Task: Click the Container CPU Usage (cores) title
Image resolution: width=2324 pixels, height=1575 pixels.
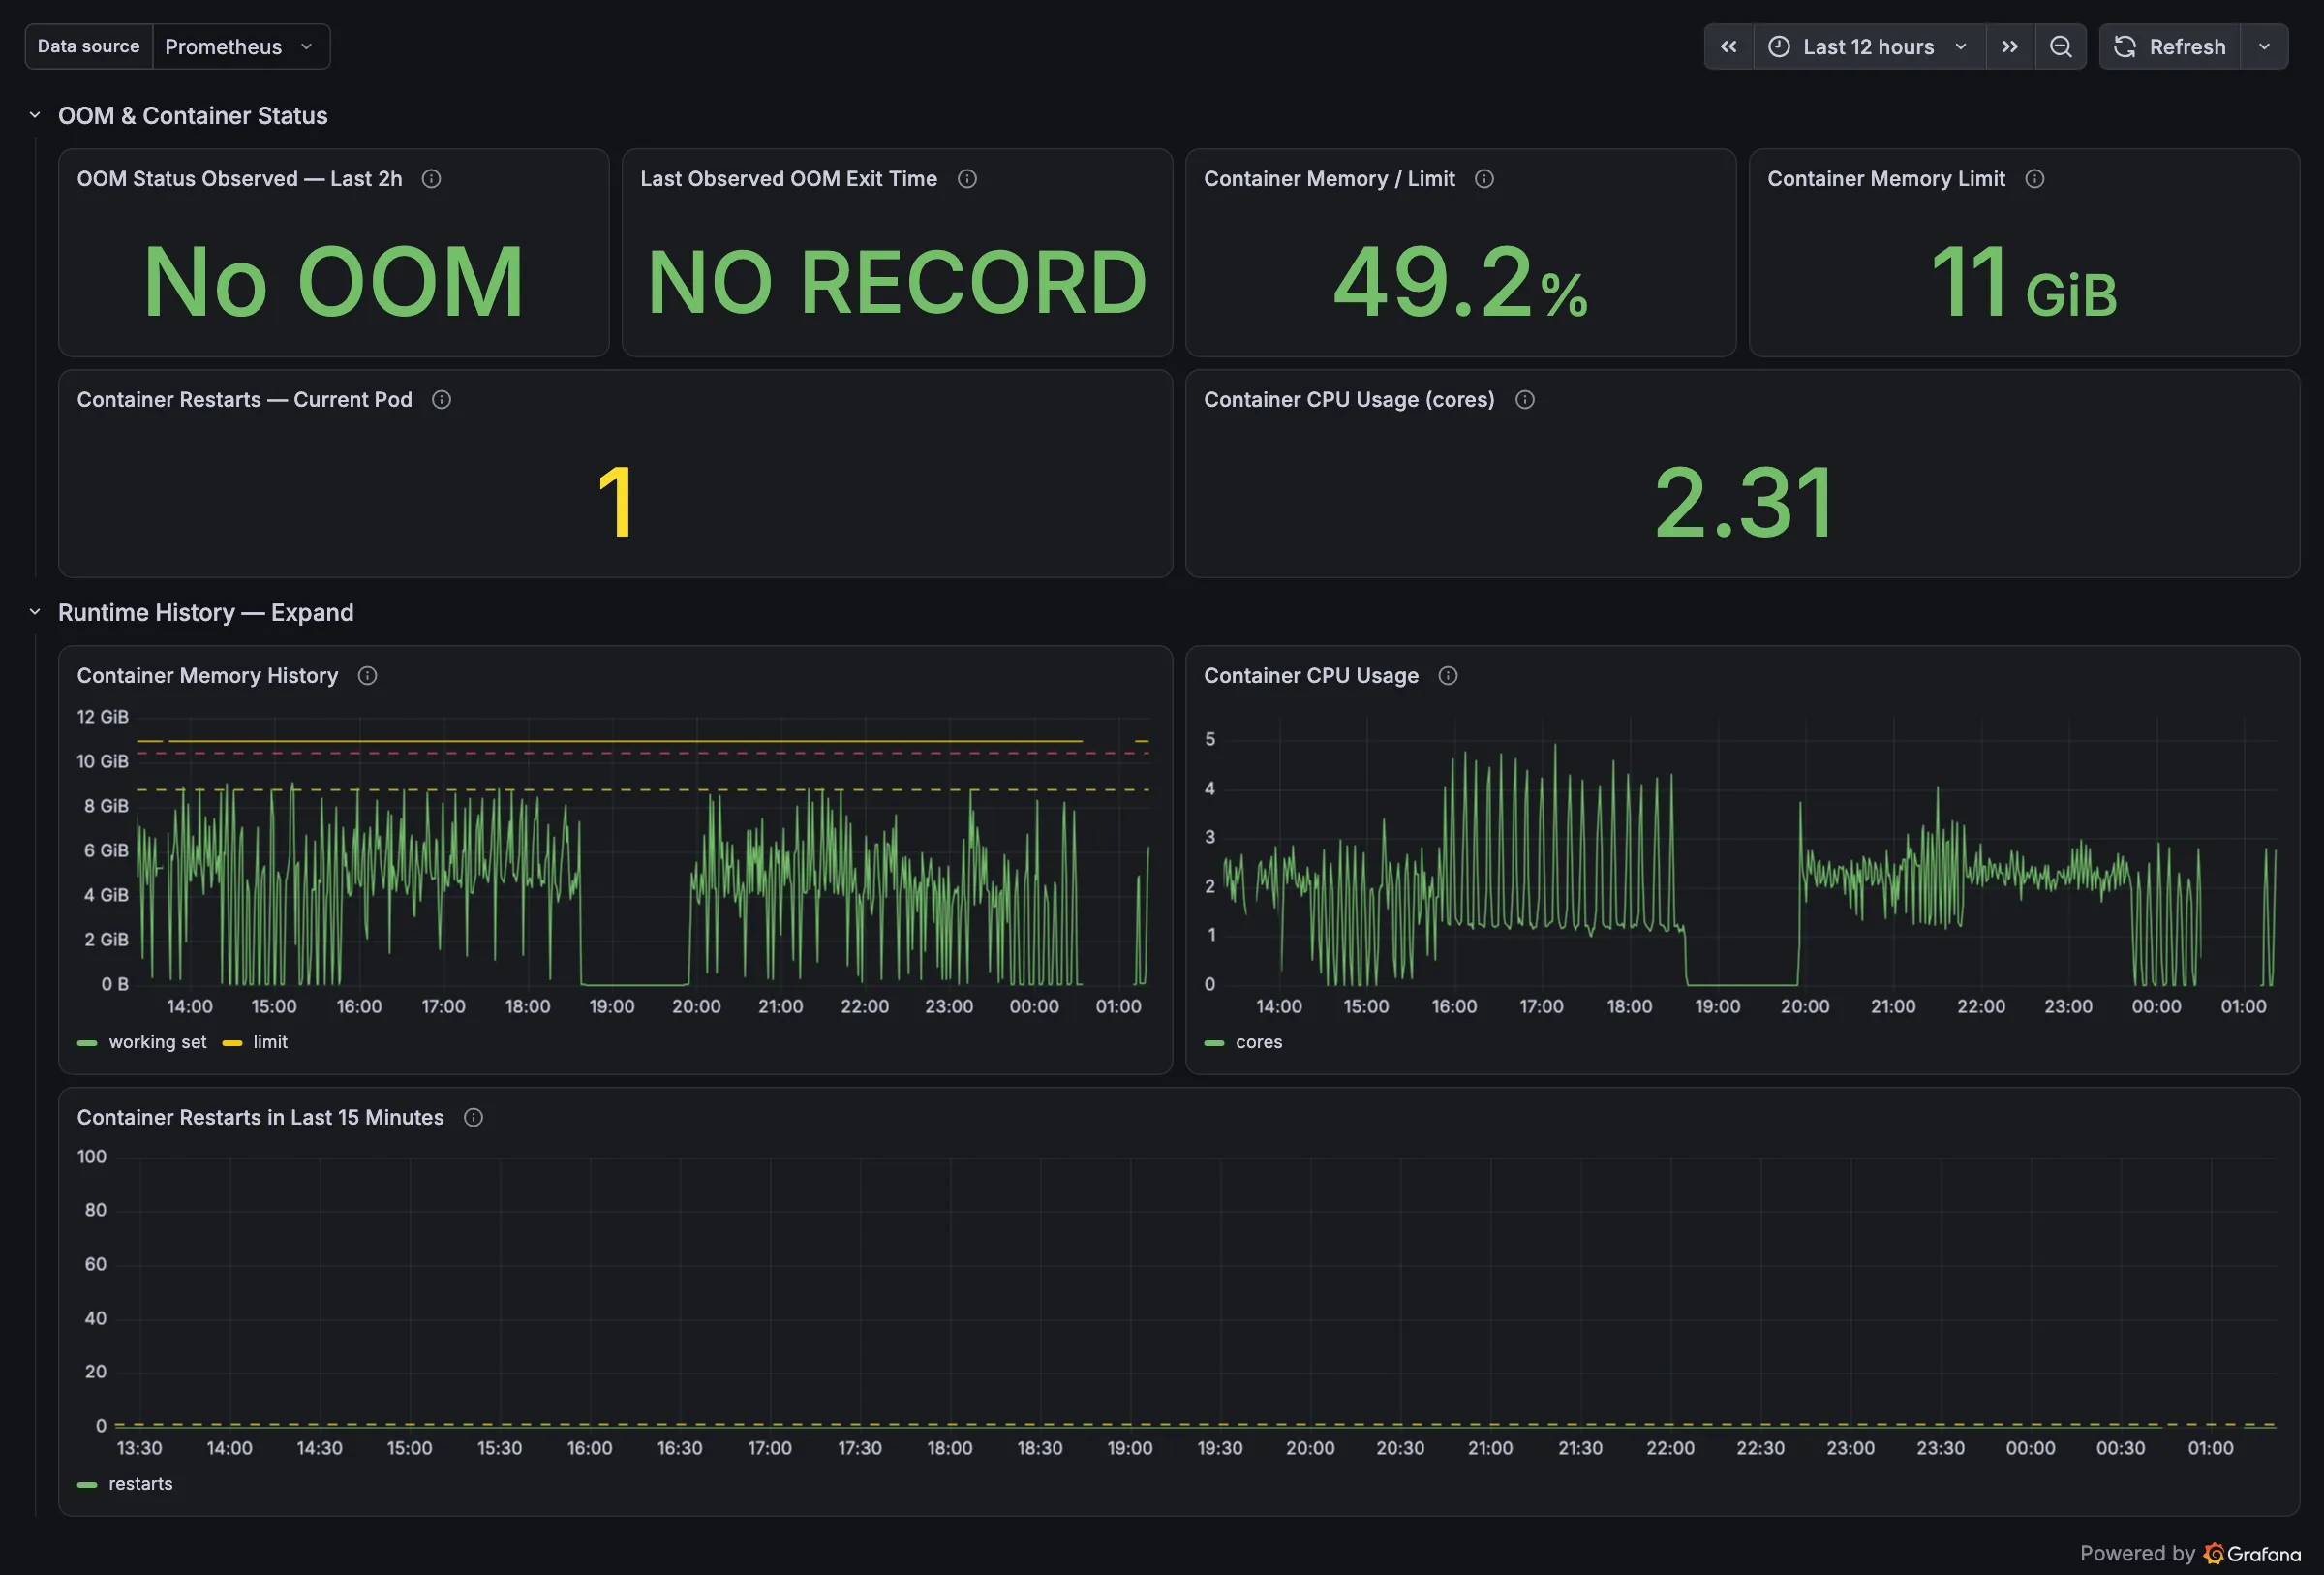Action: [1349, 400]
